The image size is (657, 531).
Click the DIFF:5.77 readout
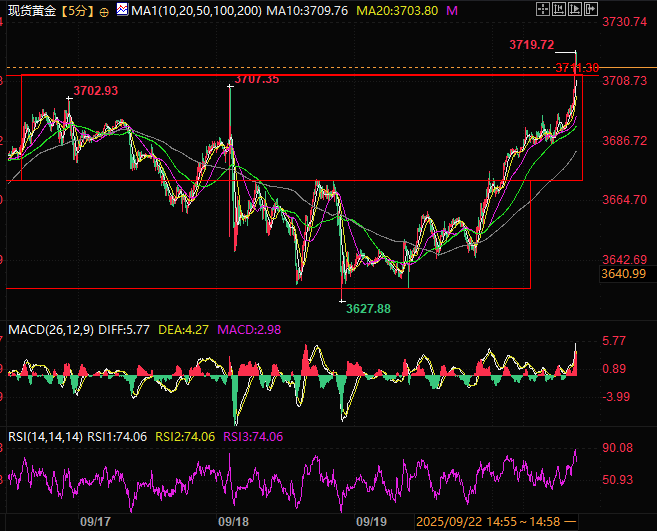[124, 330]
